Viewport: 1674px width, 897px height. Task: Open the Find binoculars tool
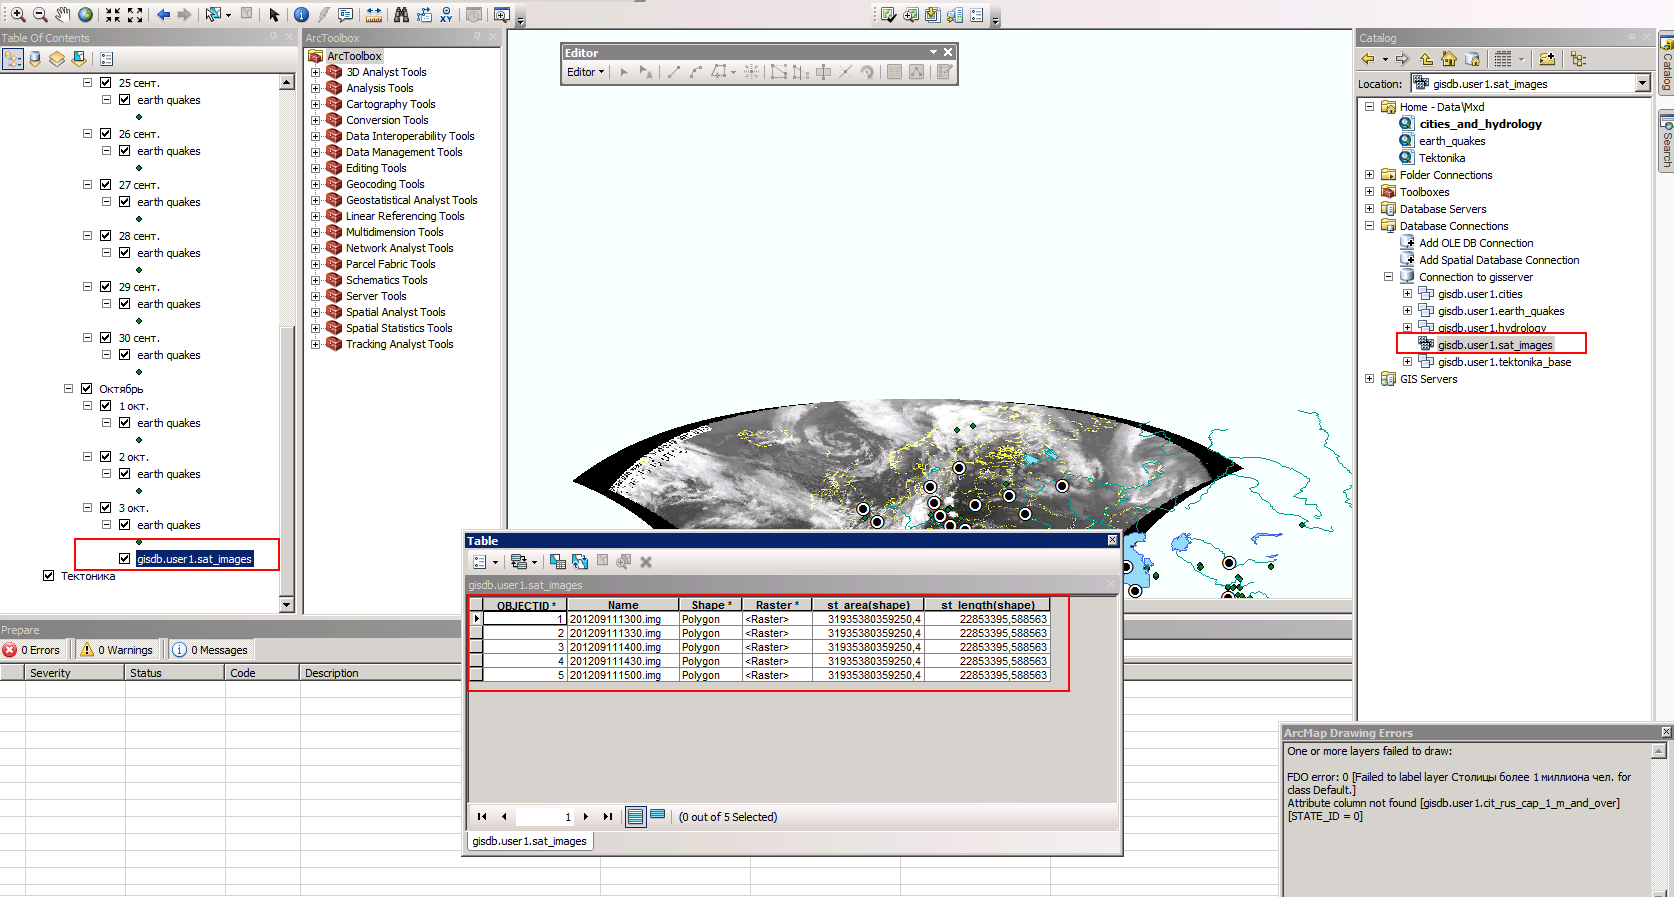[x=401, y=14]
